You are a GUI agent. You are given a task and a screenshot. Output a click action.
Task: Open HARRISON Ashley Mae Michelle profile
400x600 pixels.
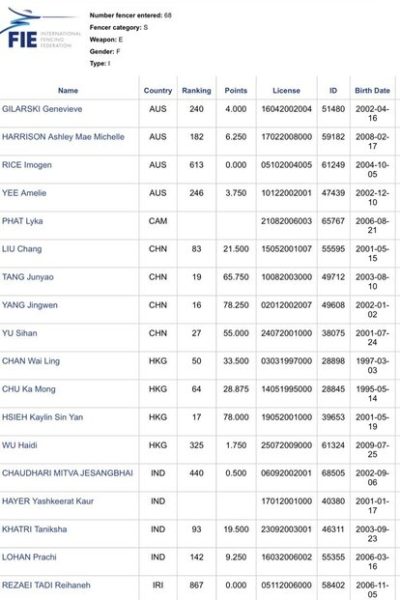(63, 137)
